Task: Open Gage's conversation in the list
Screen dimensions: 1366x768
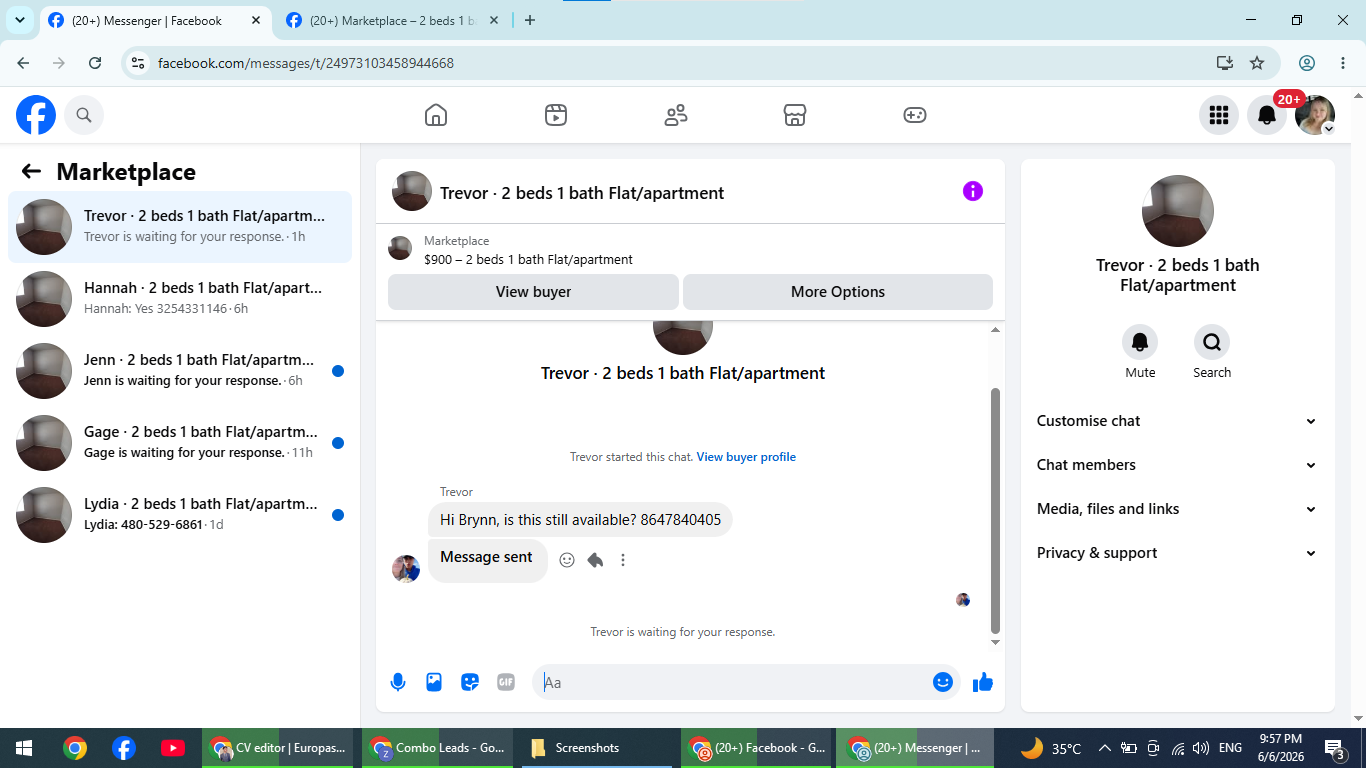Action: coord(180,443)
